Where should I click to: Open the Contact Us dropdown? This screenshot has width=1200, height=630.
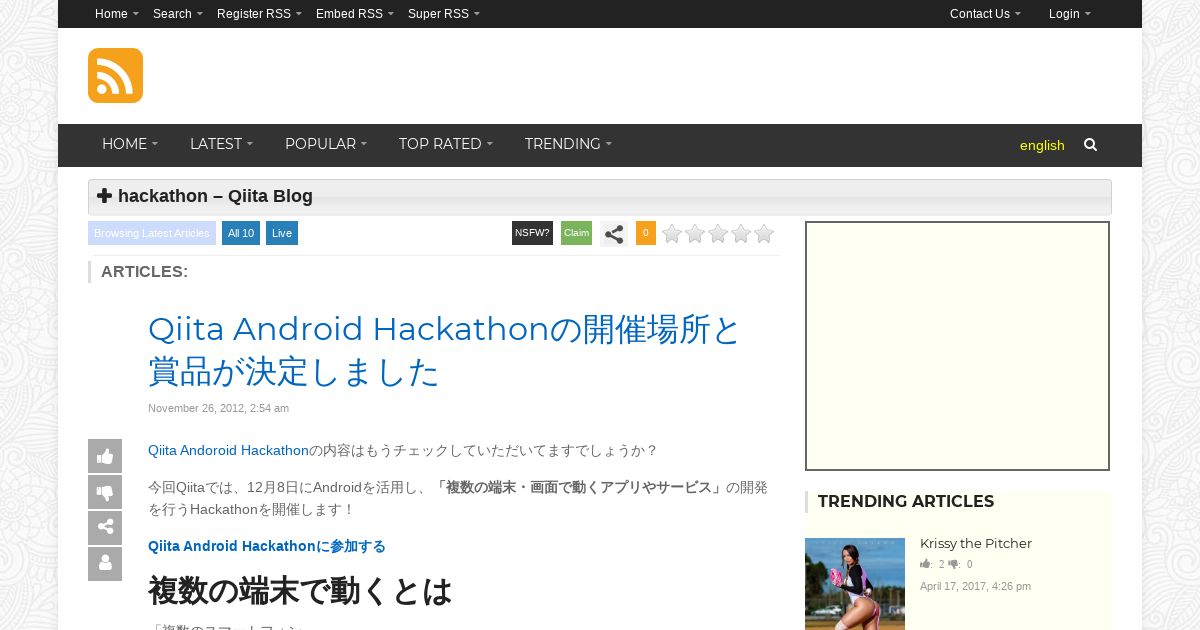point(985,14)
